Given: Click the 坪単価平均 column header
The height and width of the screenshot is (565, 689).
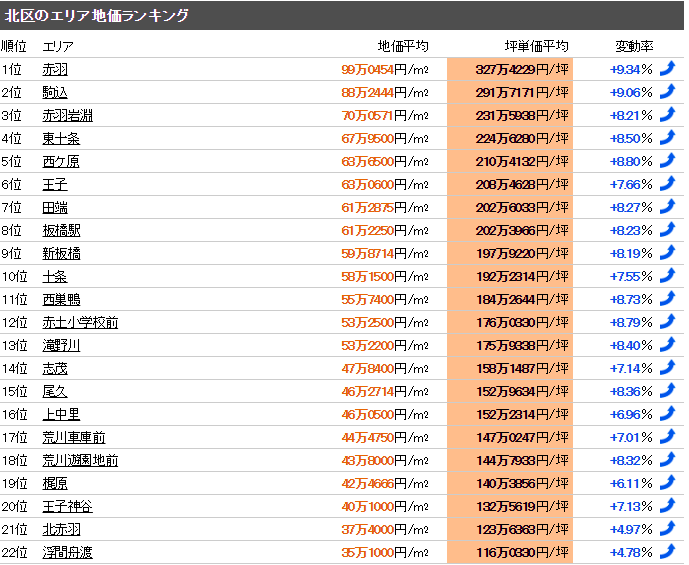Looking at the screenshot, I should pos(537,46).
